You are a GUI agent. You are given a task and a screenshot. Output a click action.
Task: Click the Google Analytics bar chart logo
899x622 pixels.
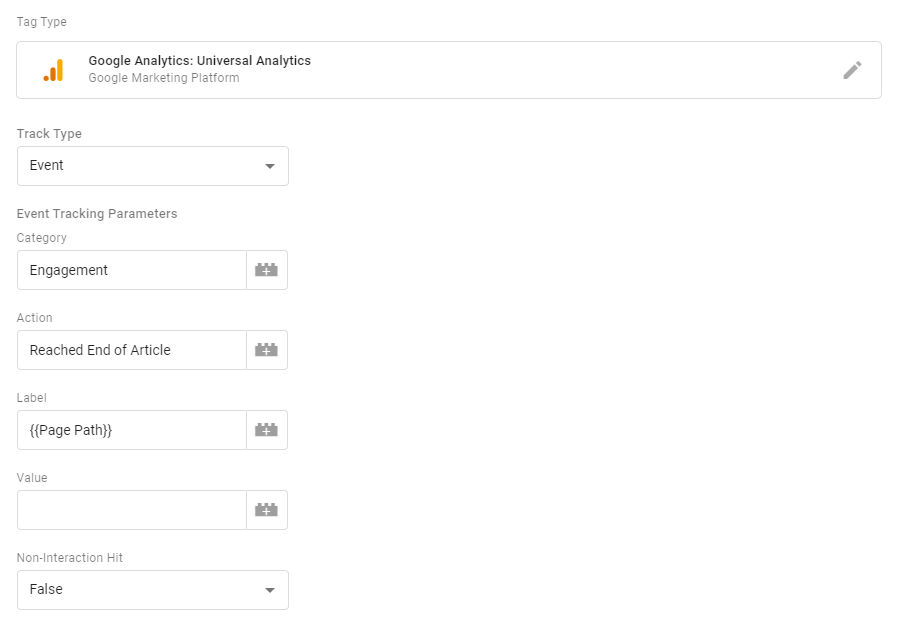(53, 70)
